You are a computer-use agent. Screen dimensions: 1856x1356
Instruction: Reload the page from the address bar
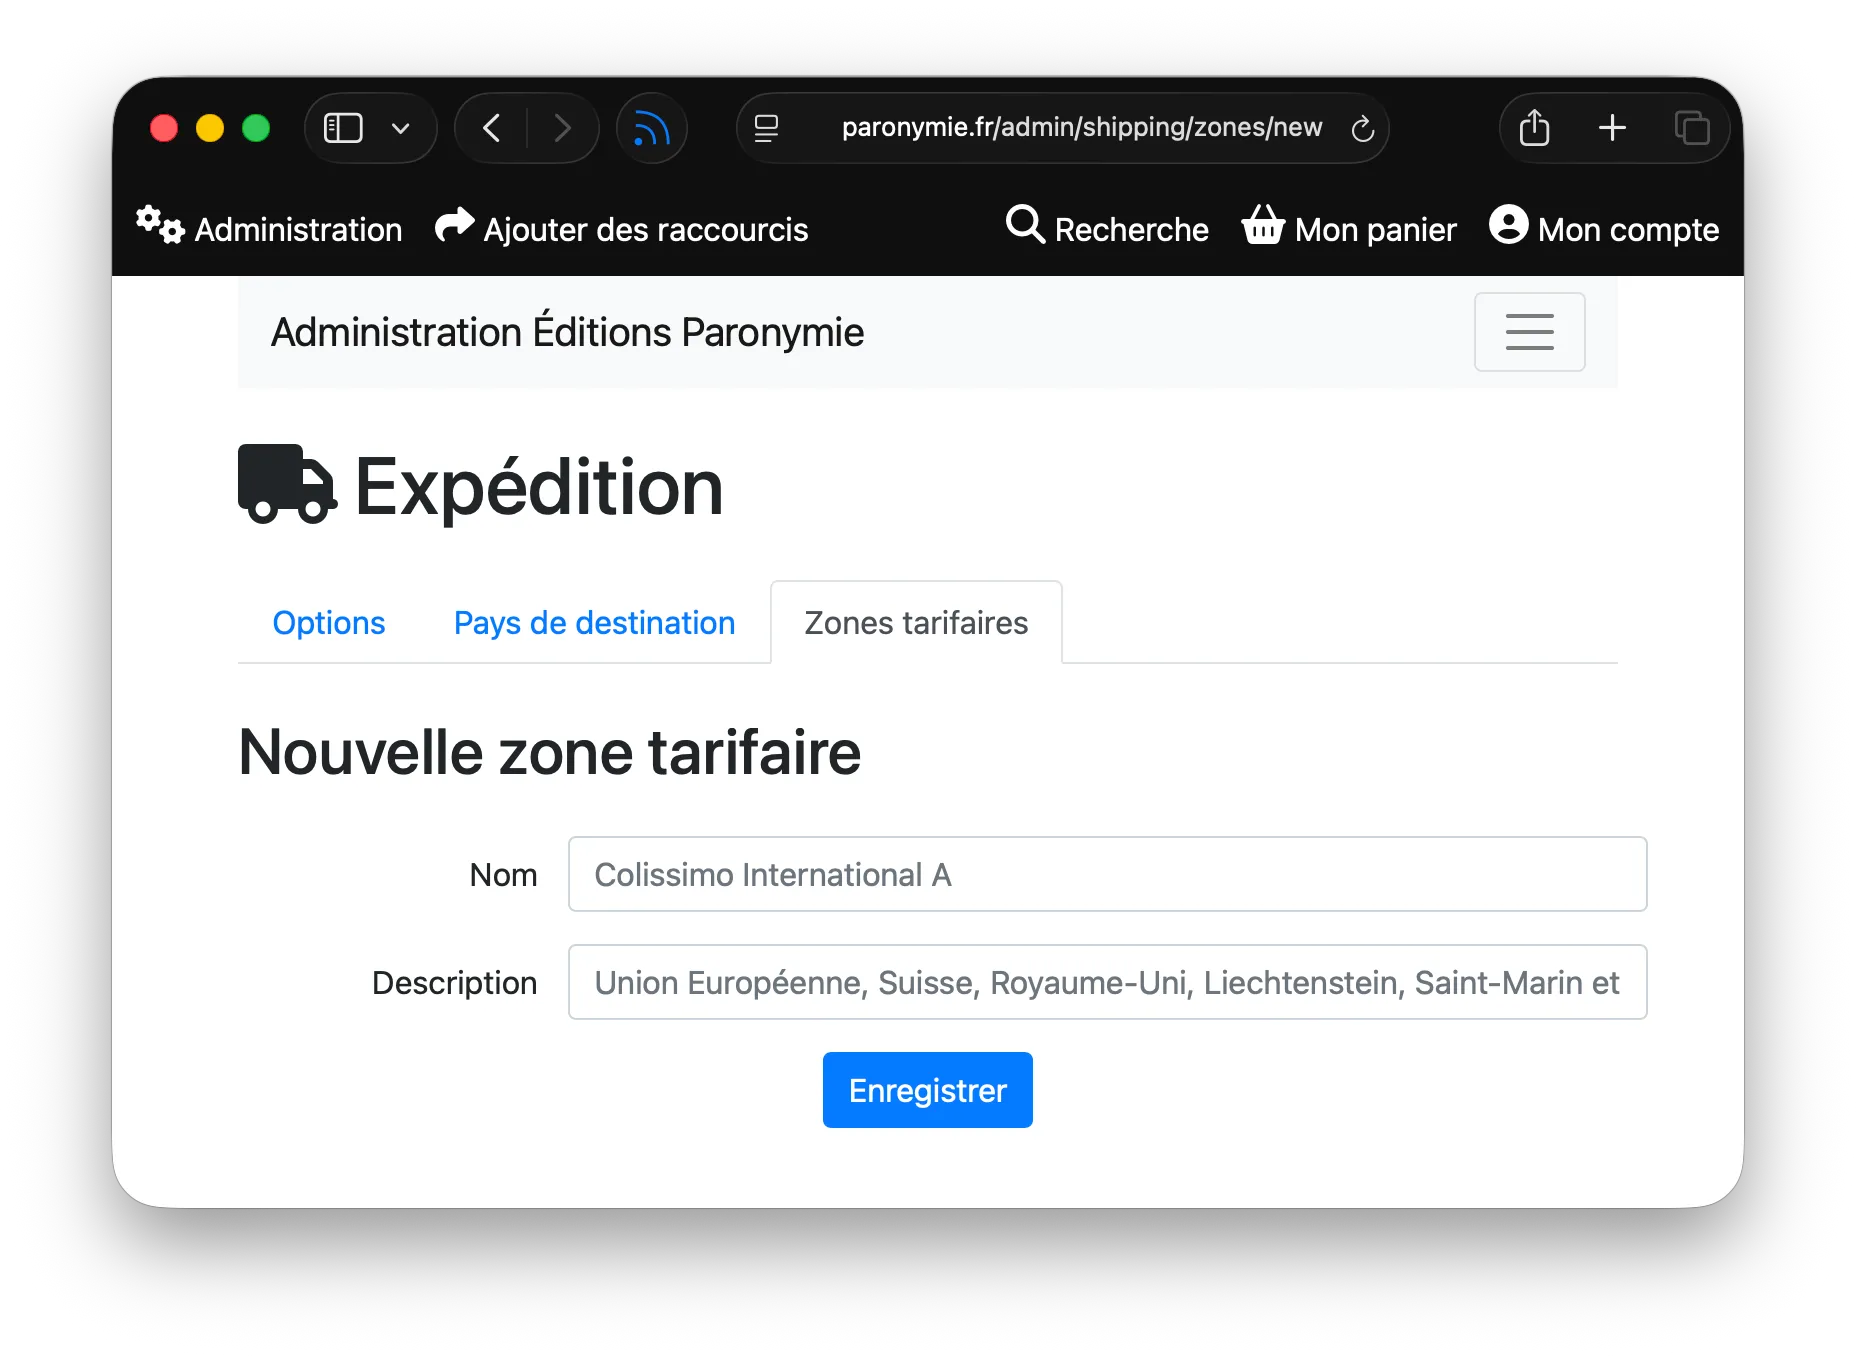1363,128
